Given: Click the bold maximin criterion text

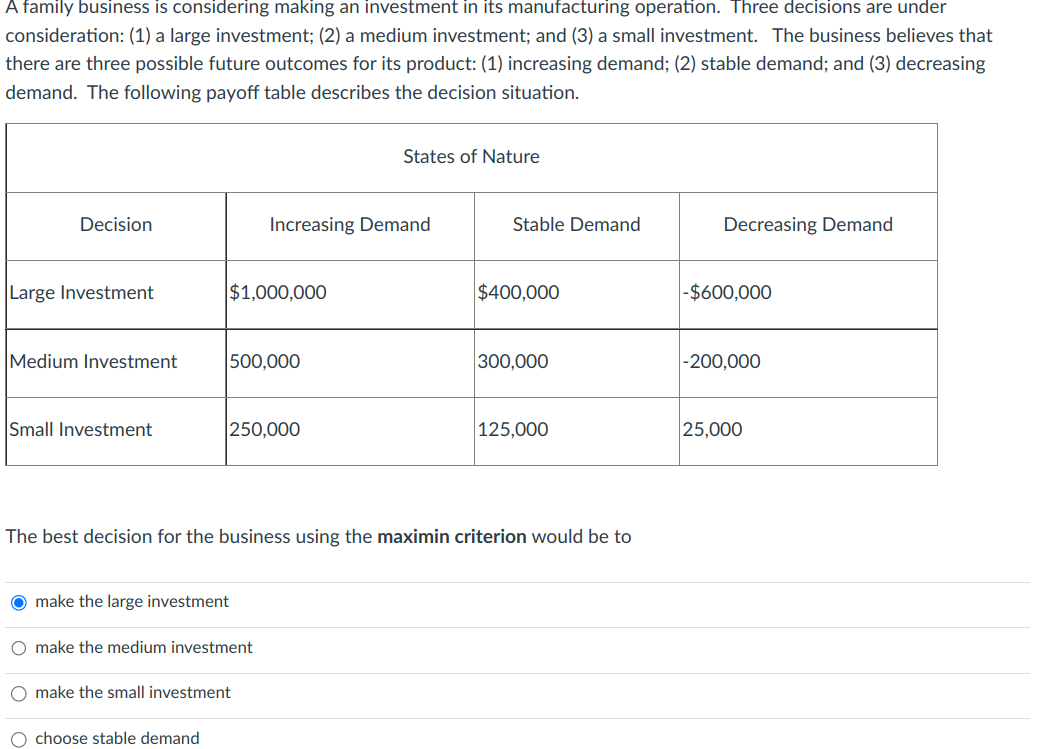Looking at the screenshot, I should (452, 536).
